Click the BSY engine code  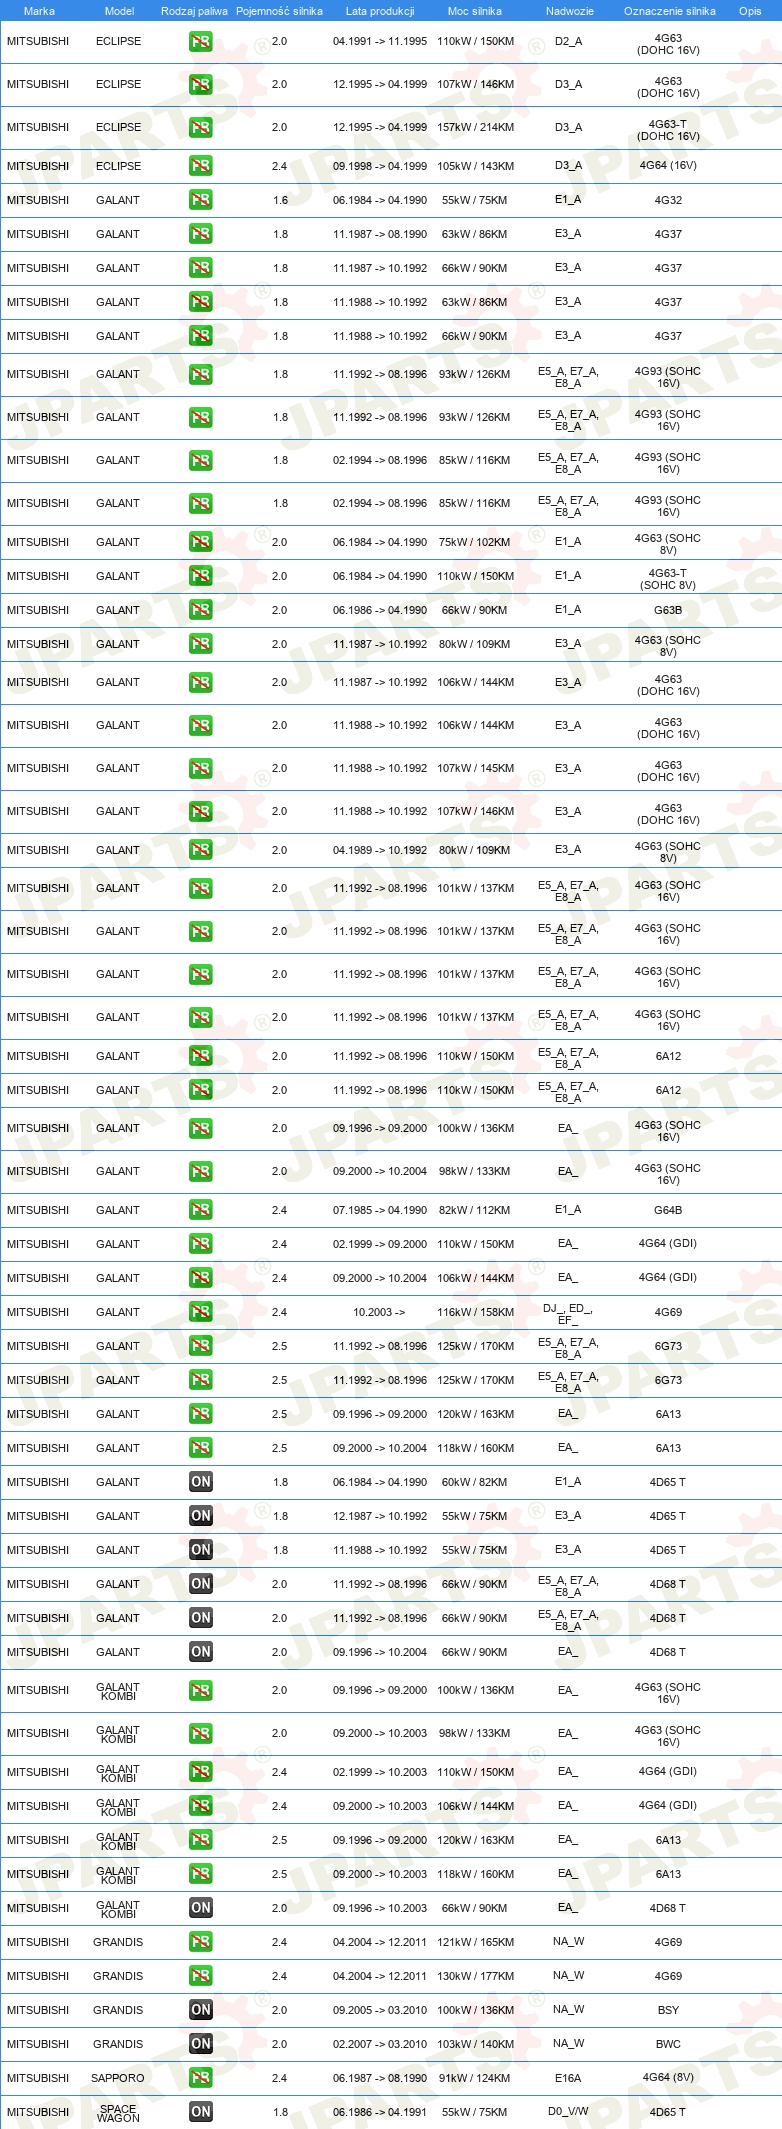tap(668, 2010)
